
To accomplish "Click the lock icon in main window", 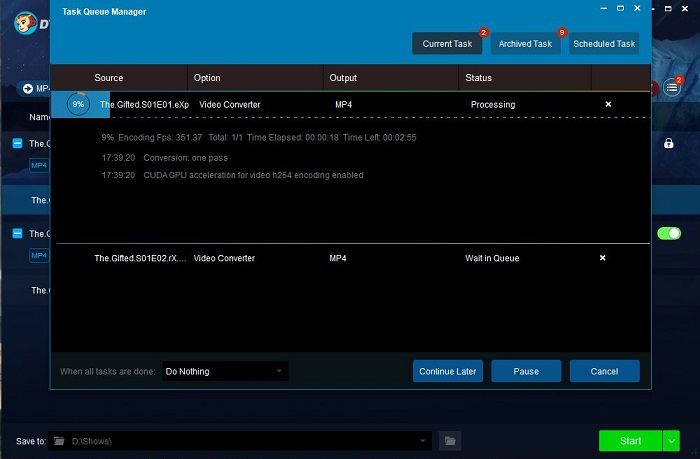I will pyautogui.click(x=668, y=143).
